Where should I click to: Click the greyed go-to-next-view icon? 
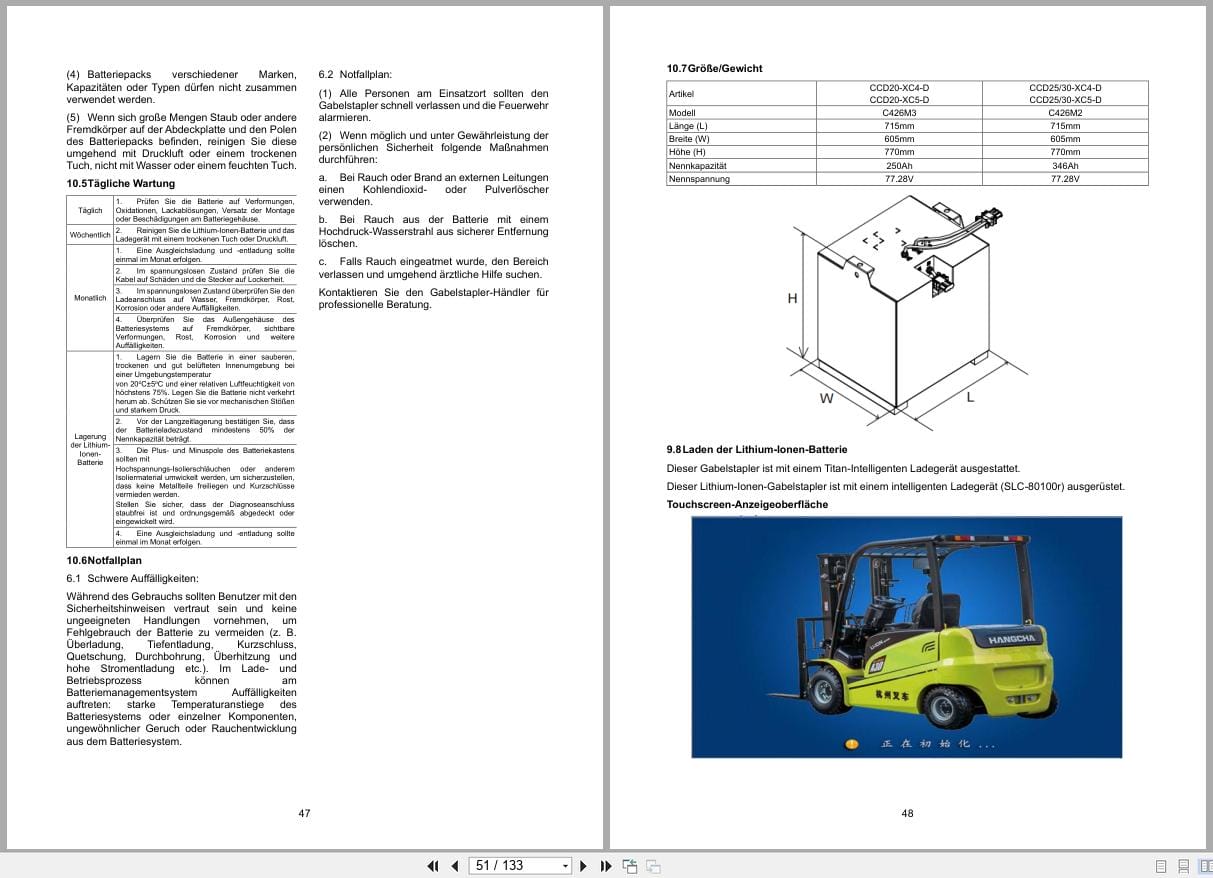[x=653, y=866]
